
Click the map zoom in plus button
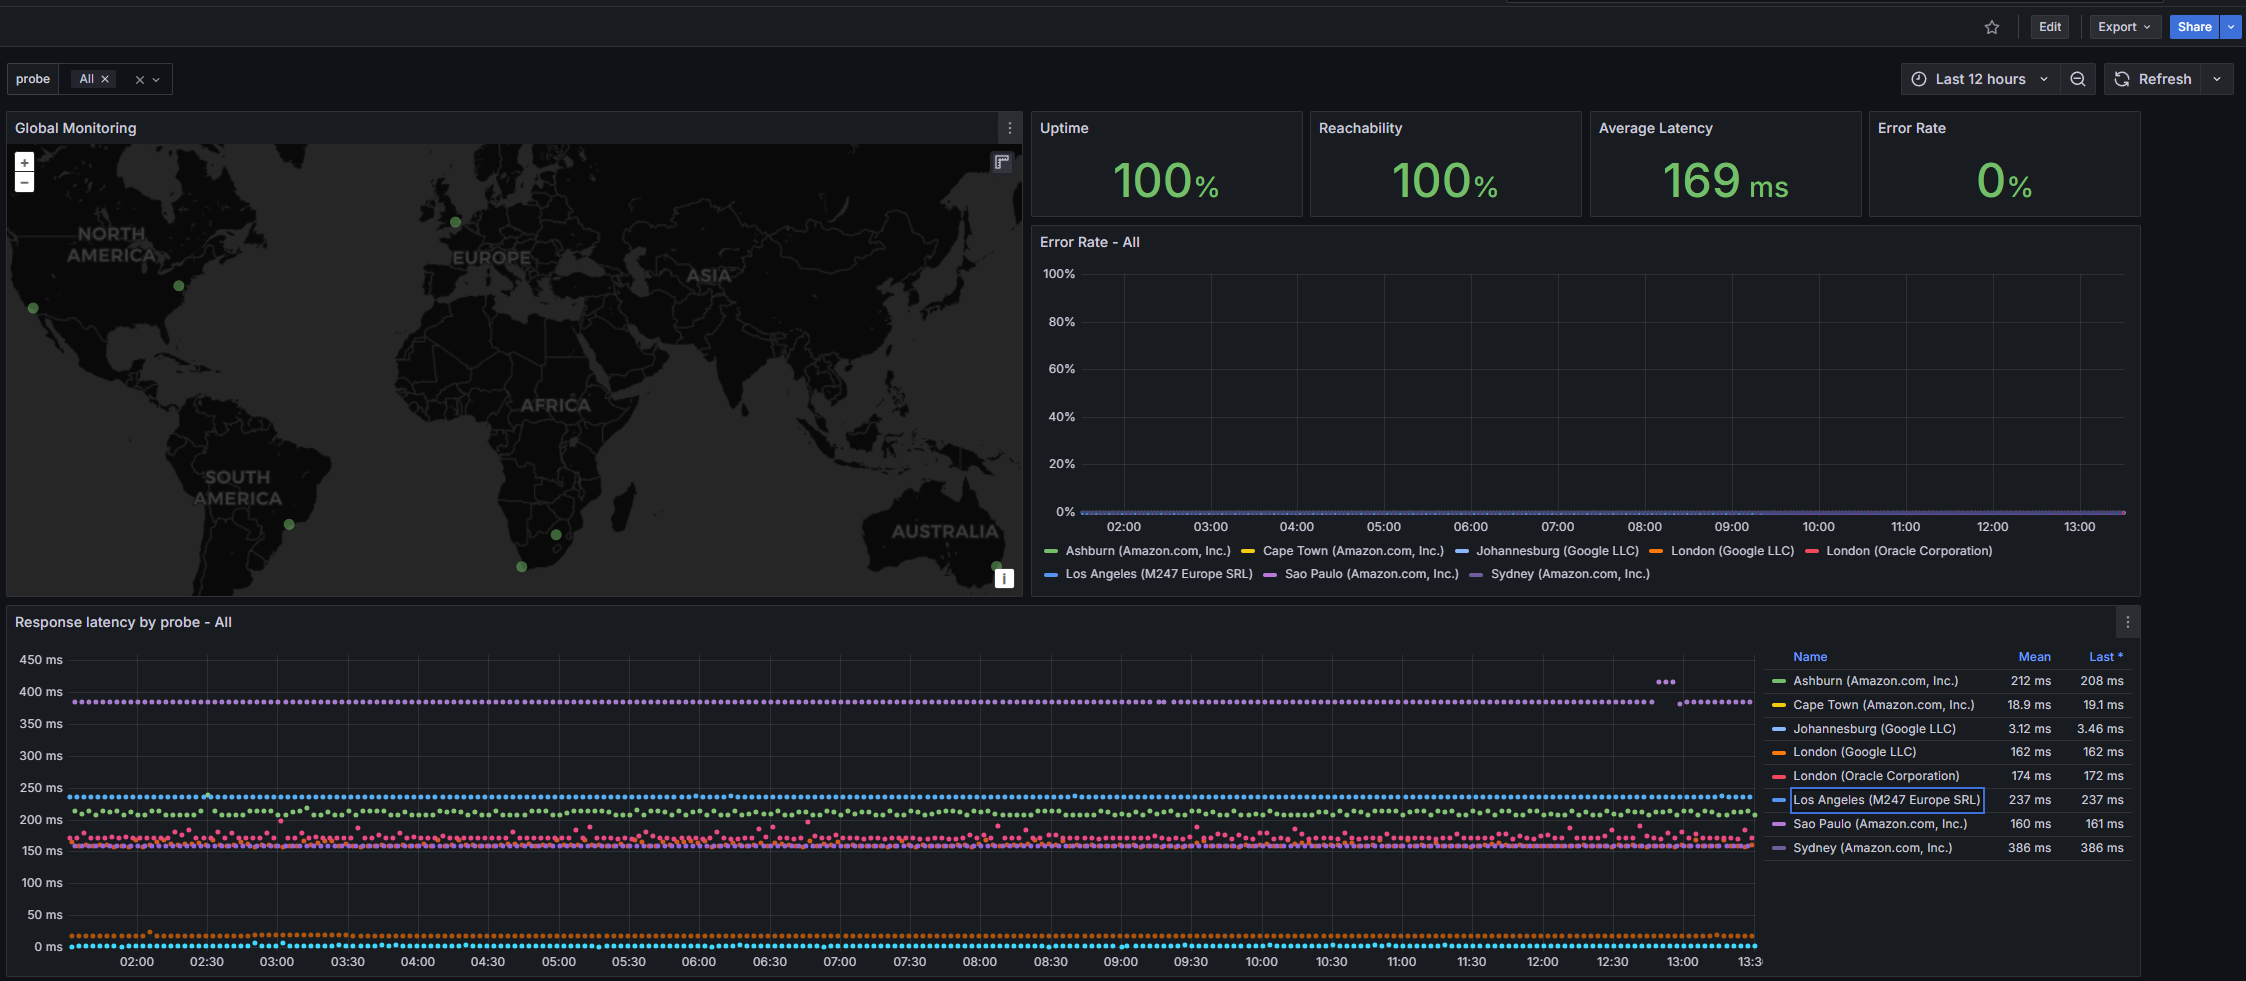[x=25, y=162]
